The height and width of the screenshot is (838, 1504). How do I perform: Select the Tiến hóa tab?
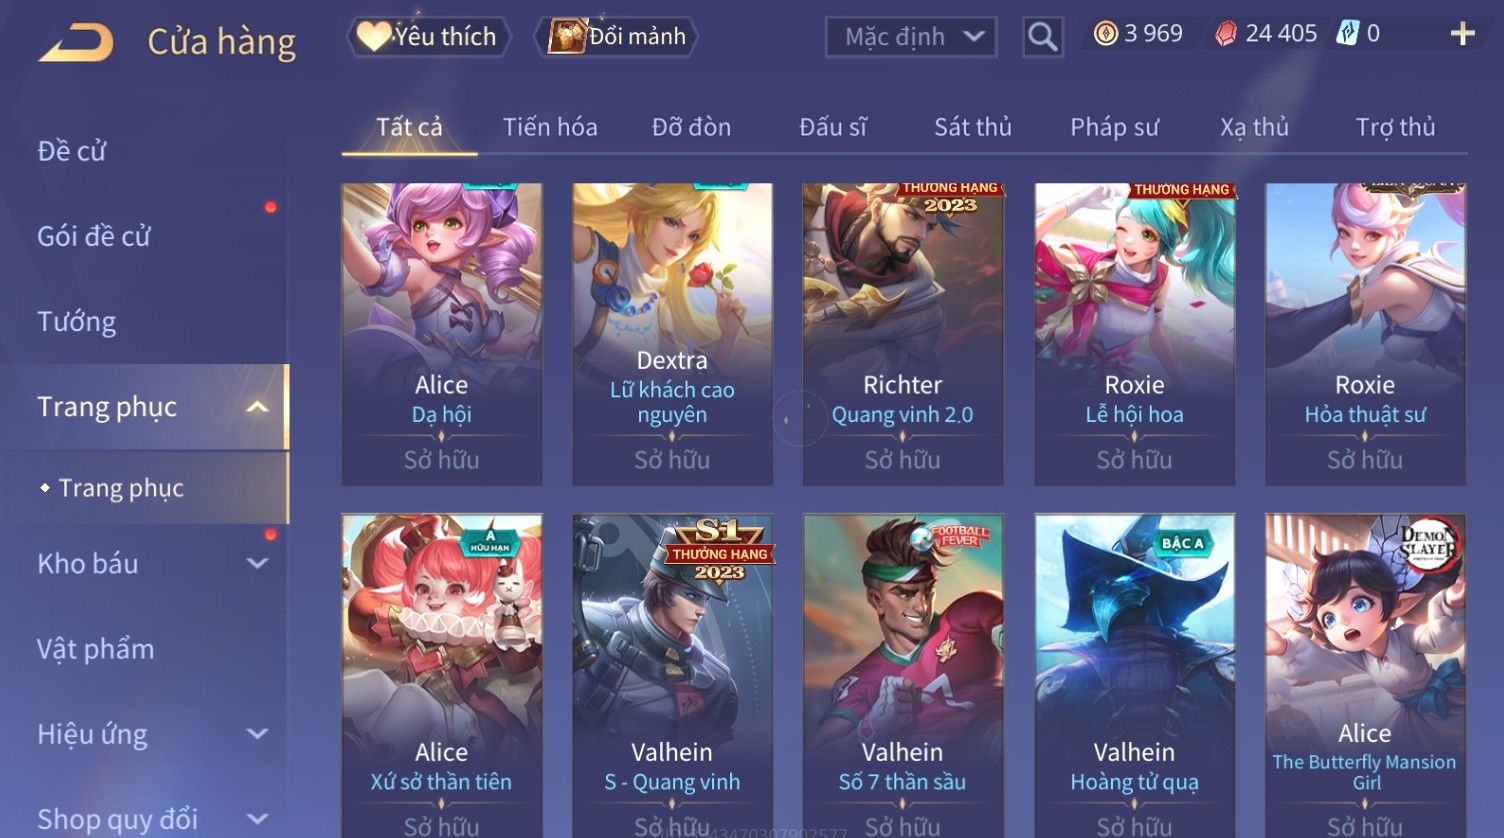point(550,127)
